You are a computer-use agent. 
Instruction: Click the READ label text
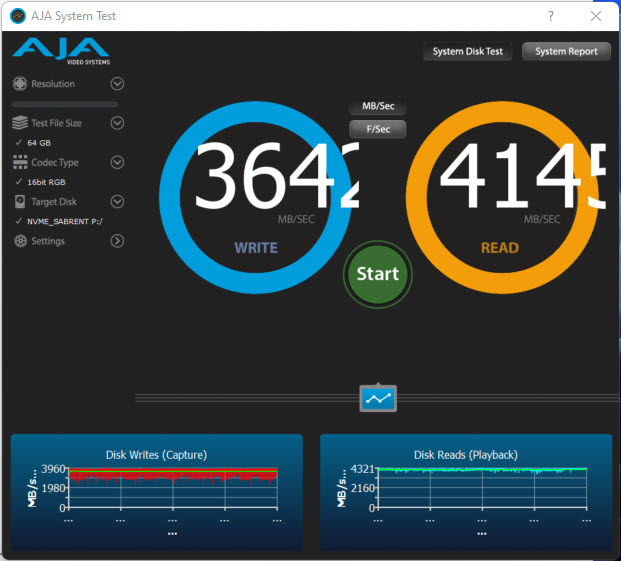(500, 248)
